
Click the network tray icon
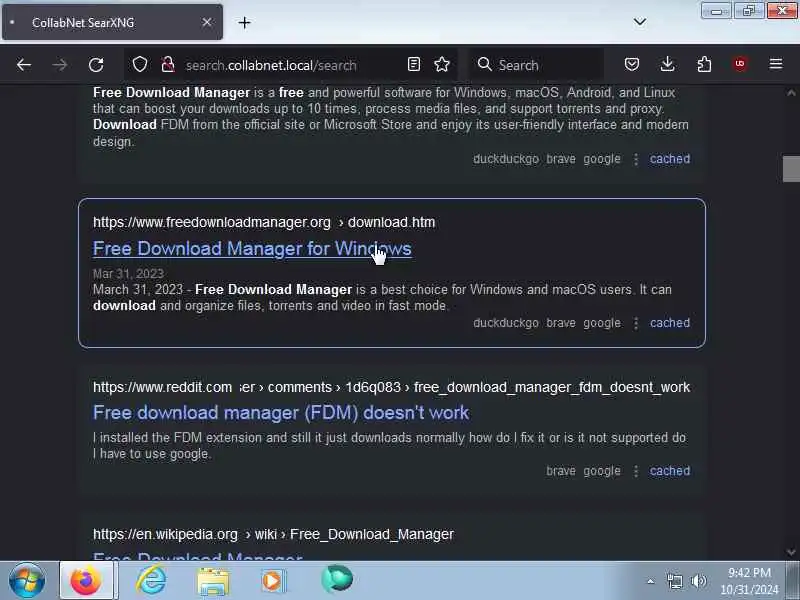pos(674,581)
